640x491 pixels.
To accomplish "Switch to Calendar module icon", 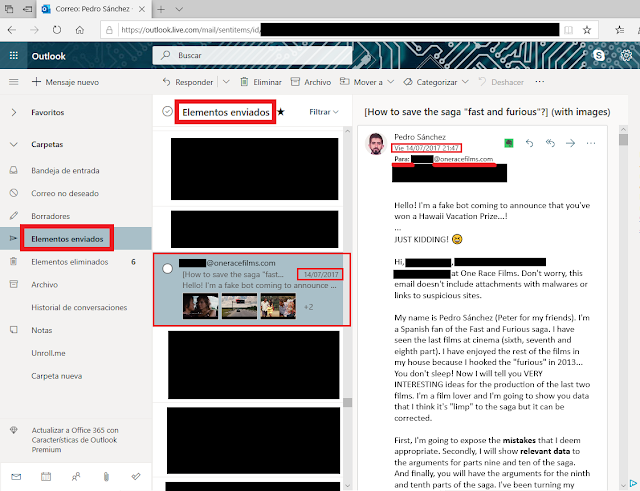I will pyautogui.click(x=46, y=476).
